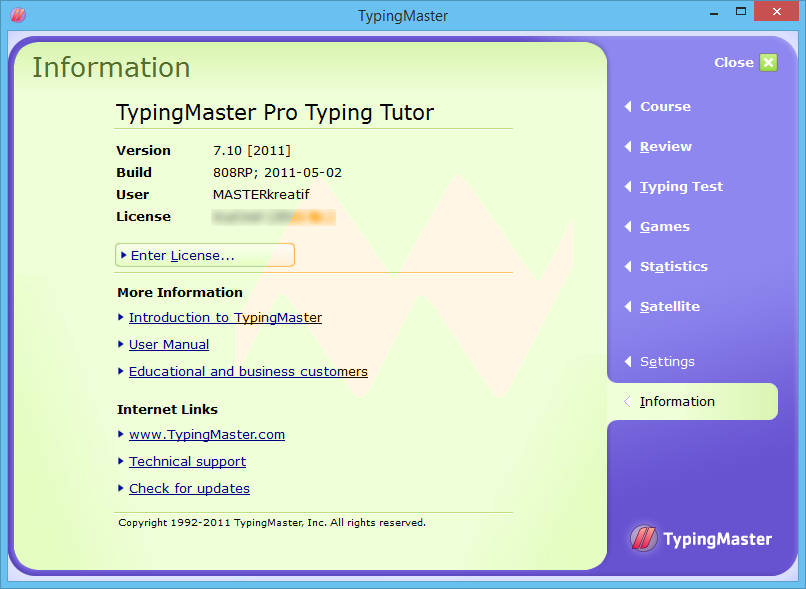
Task: Click the TypingMaster logo in sidebar
Action: click(x=701, y=539)
